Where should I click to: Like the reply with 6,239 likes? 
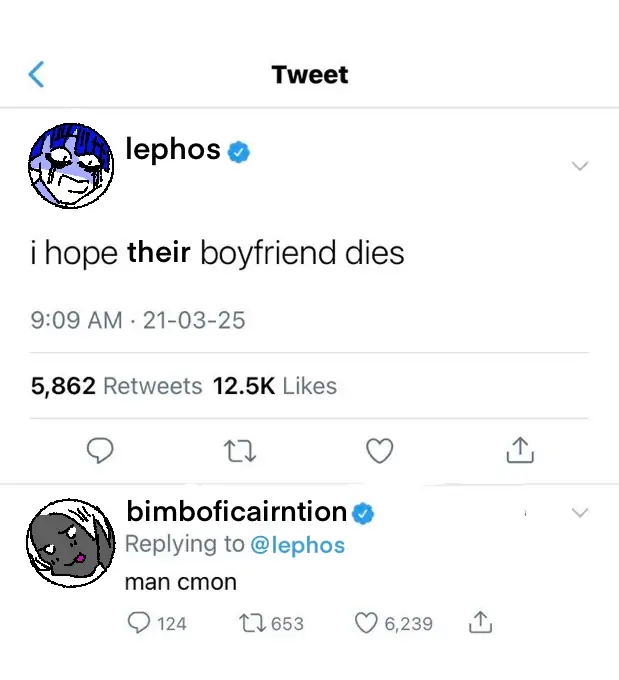click(368, 623)
